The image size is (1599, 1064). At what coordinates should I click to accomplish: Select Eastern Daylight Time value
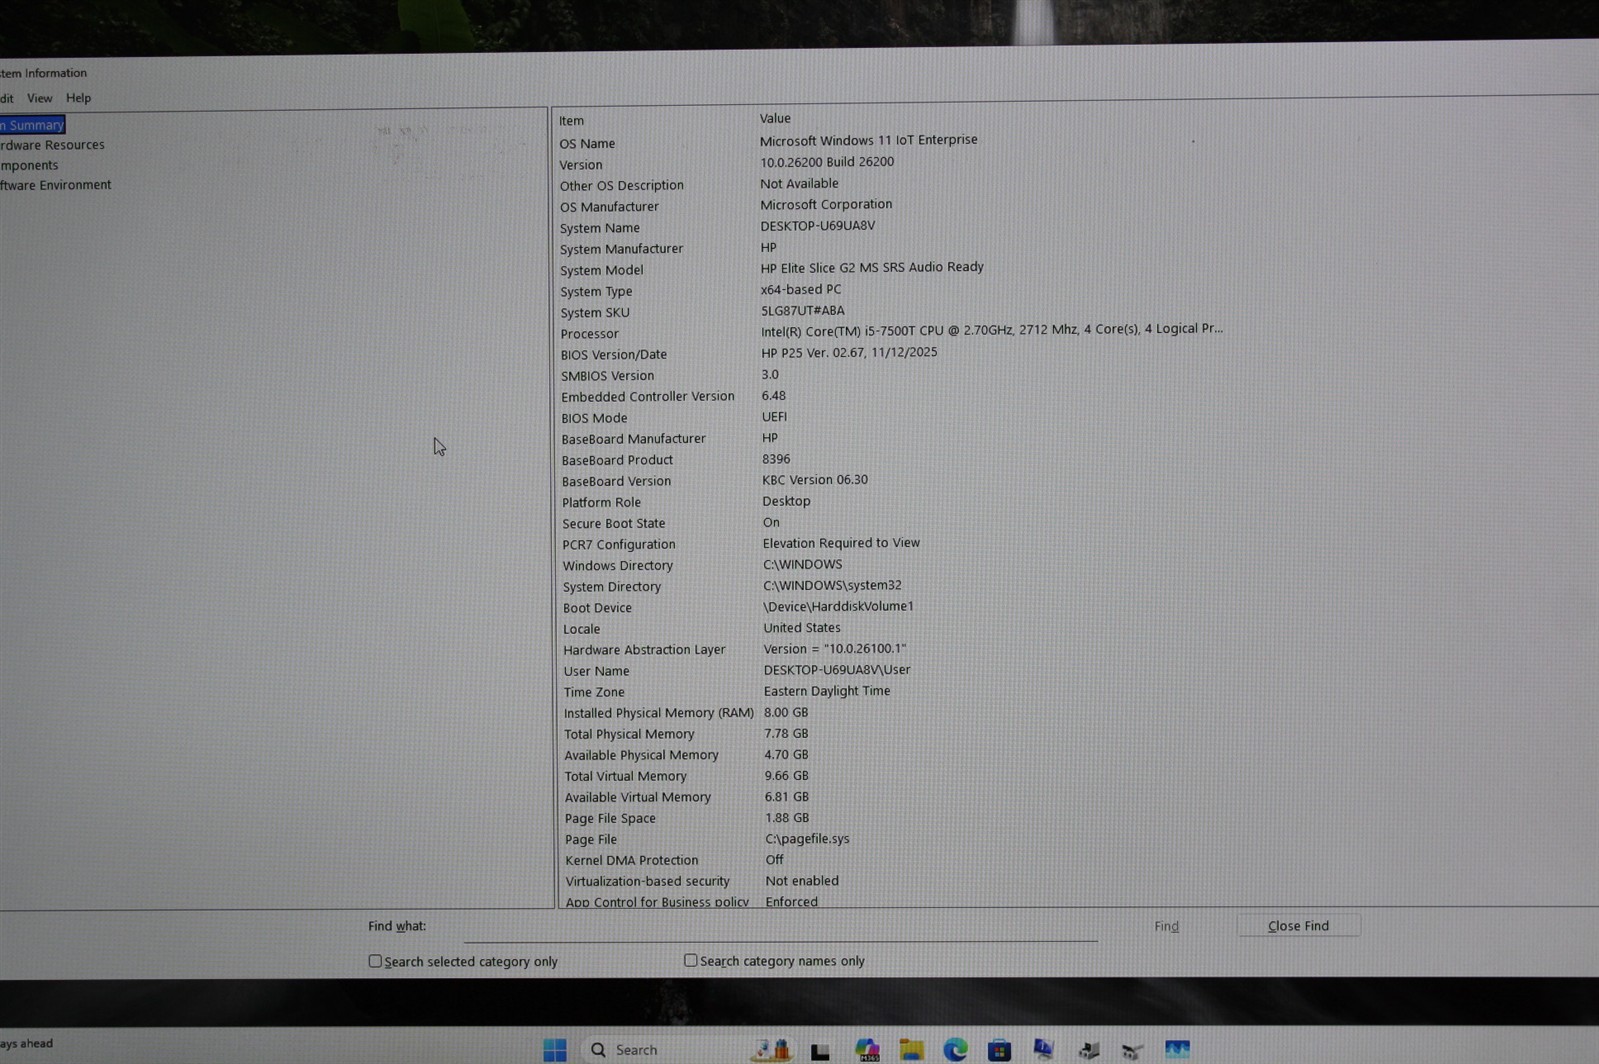click(827, 691)
